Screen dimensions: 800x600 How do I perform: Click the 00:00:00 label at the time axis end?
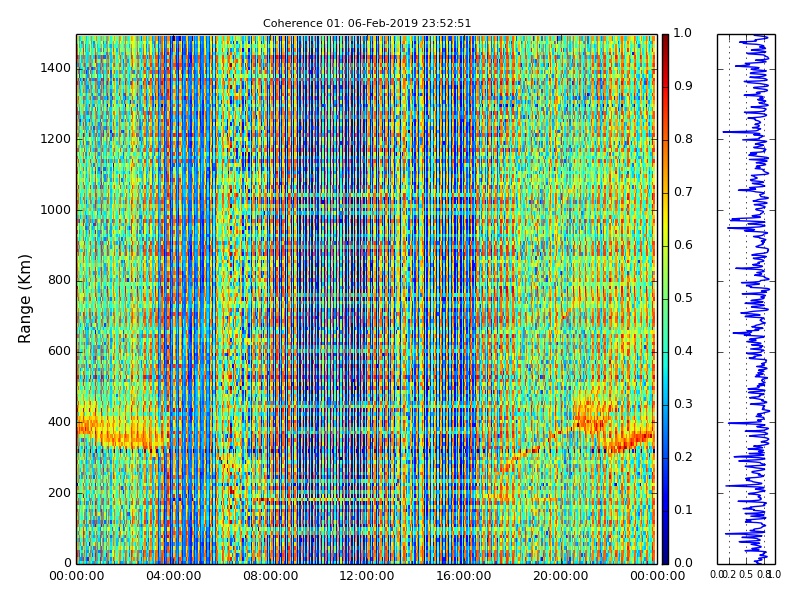click(x=658, y=577)
